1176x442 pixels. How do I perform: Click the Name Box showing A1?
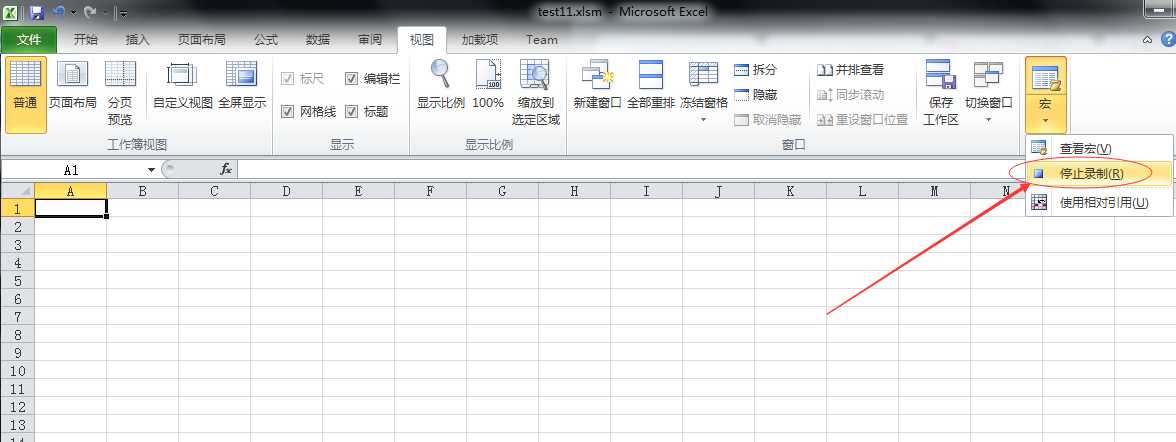(72, 170)
